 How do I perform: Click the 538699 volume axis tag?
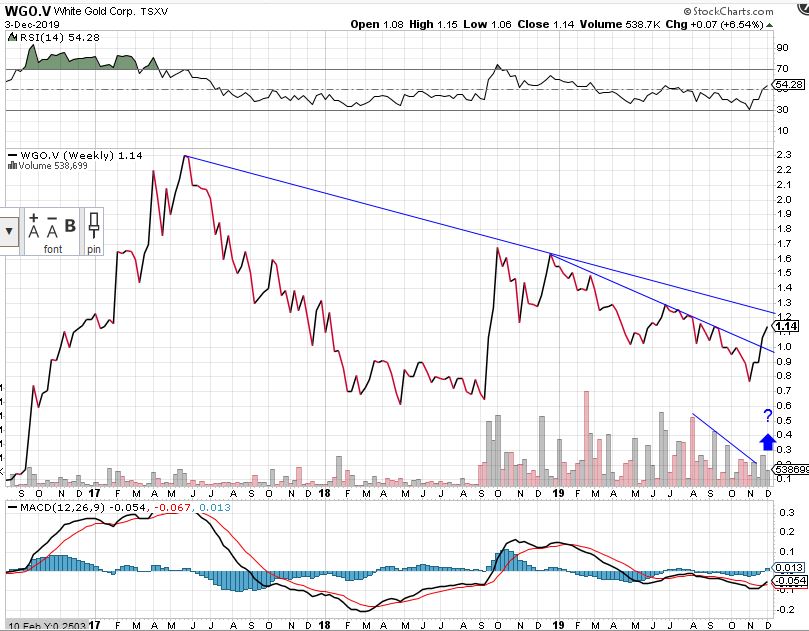790,470
